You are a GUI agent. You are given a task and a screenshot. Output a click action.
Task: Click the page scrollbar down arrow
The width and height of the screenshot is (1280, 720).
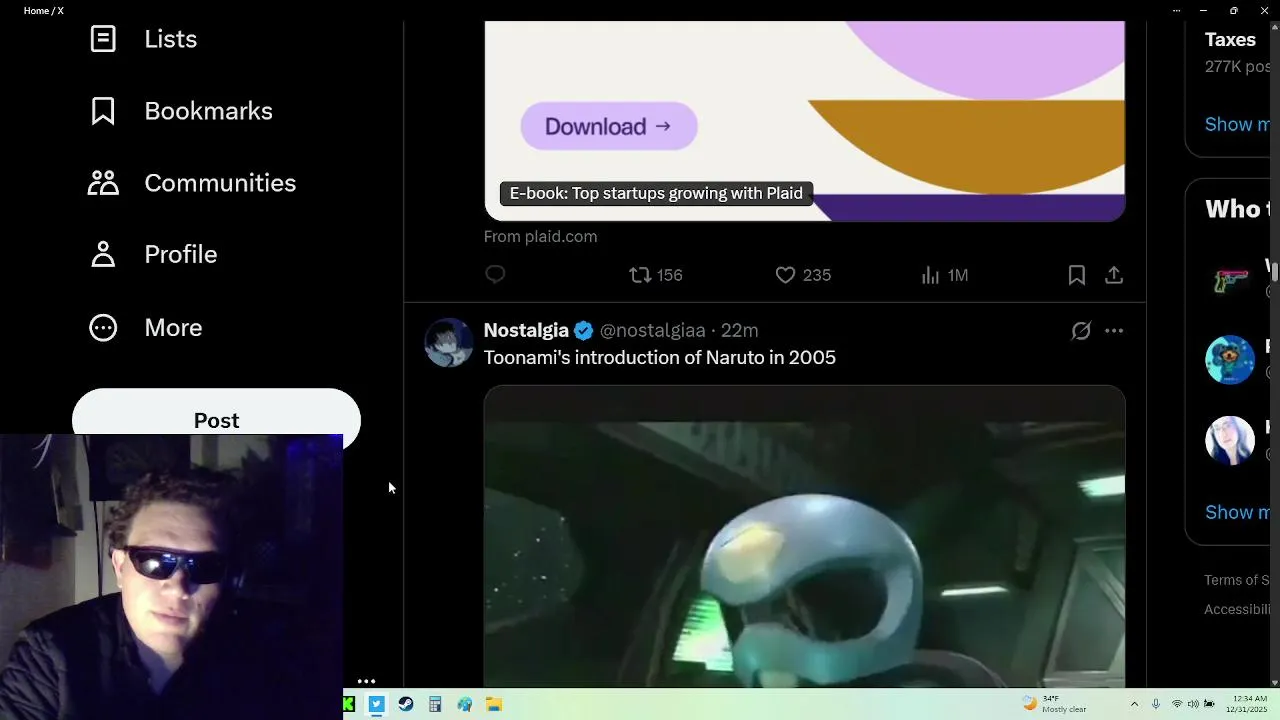point(1274,683)
